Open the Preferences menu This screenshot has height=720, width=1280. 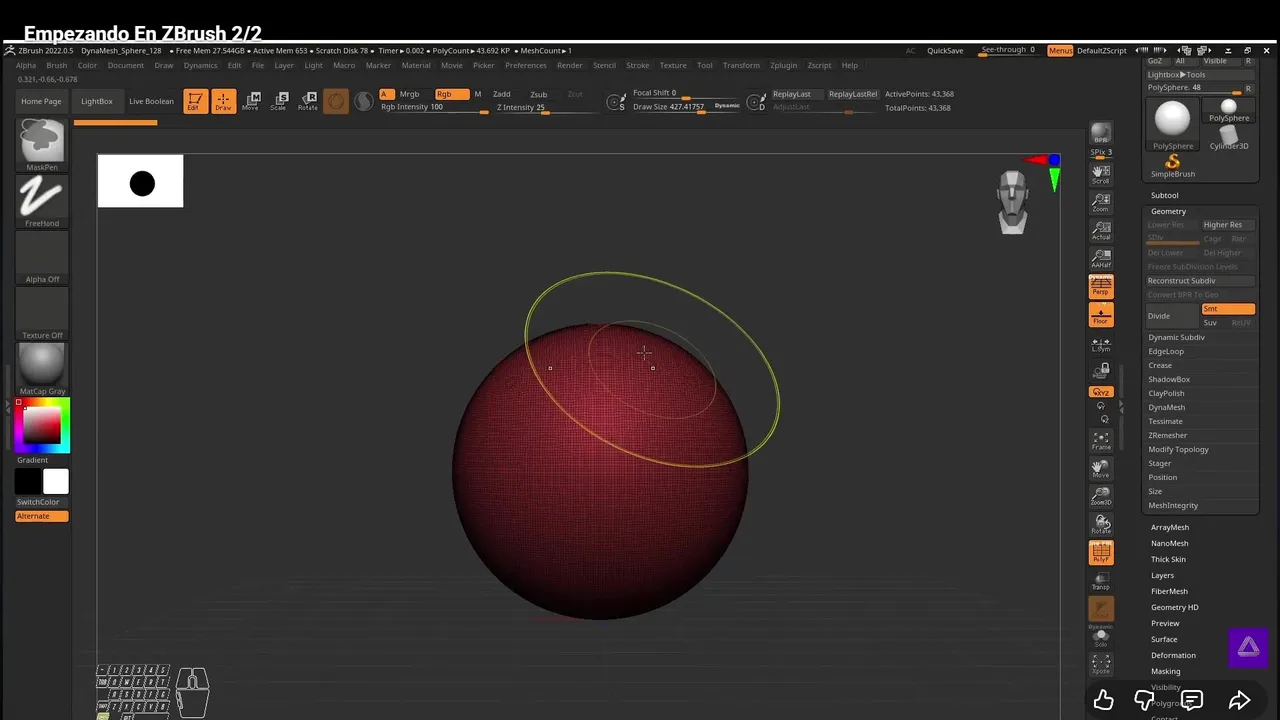[x=526, y=65]
